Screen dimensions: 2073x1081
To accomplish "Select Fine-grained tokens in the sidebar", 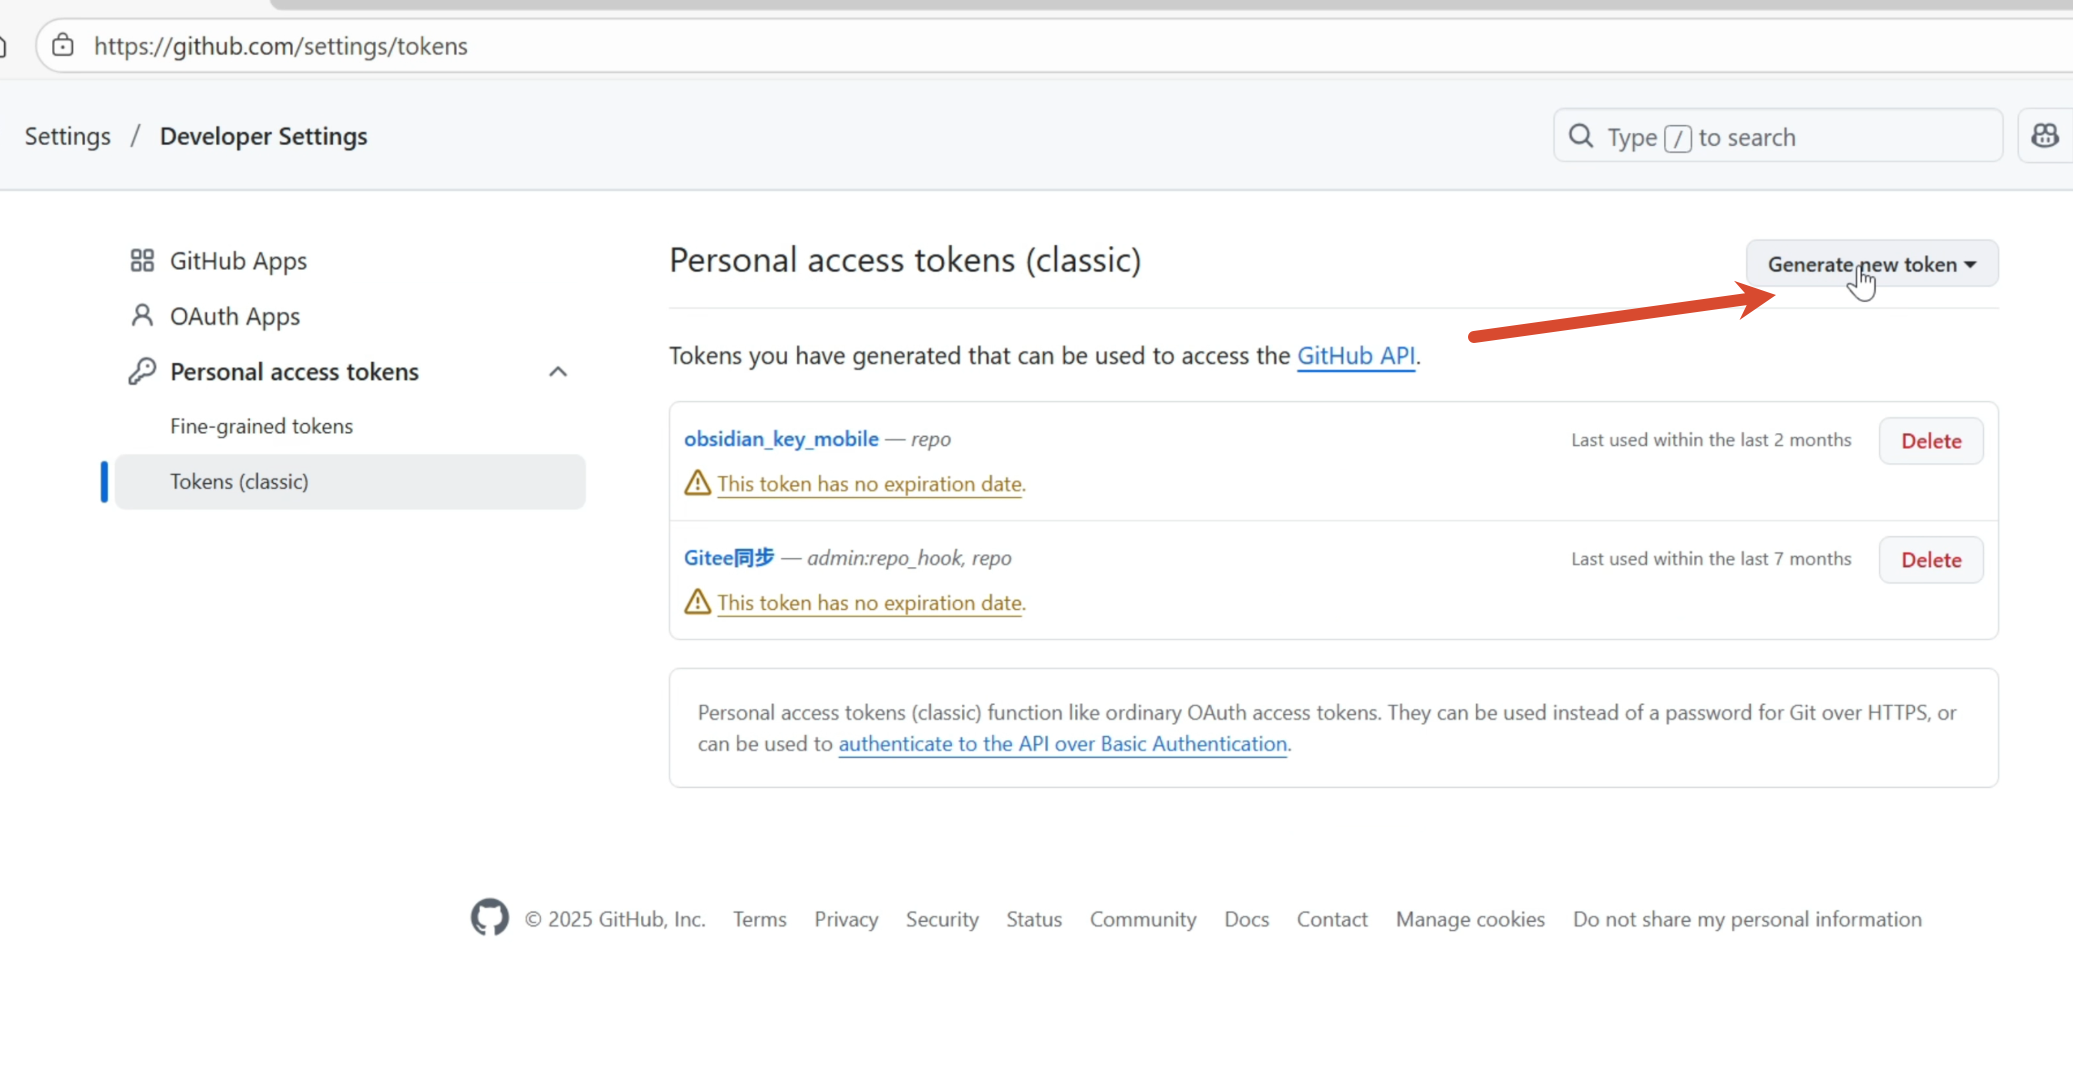I will (x=261, y=426).
